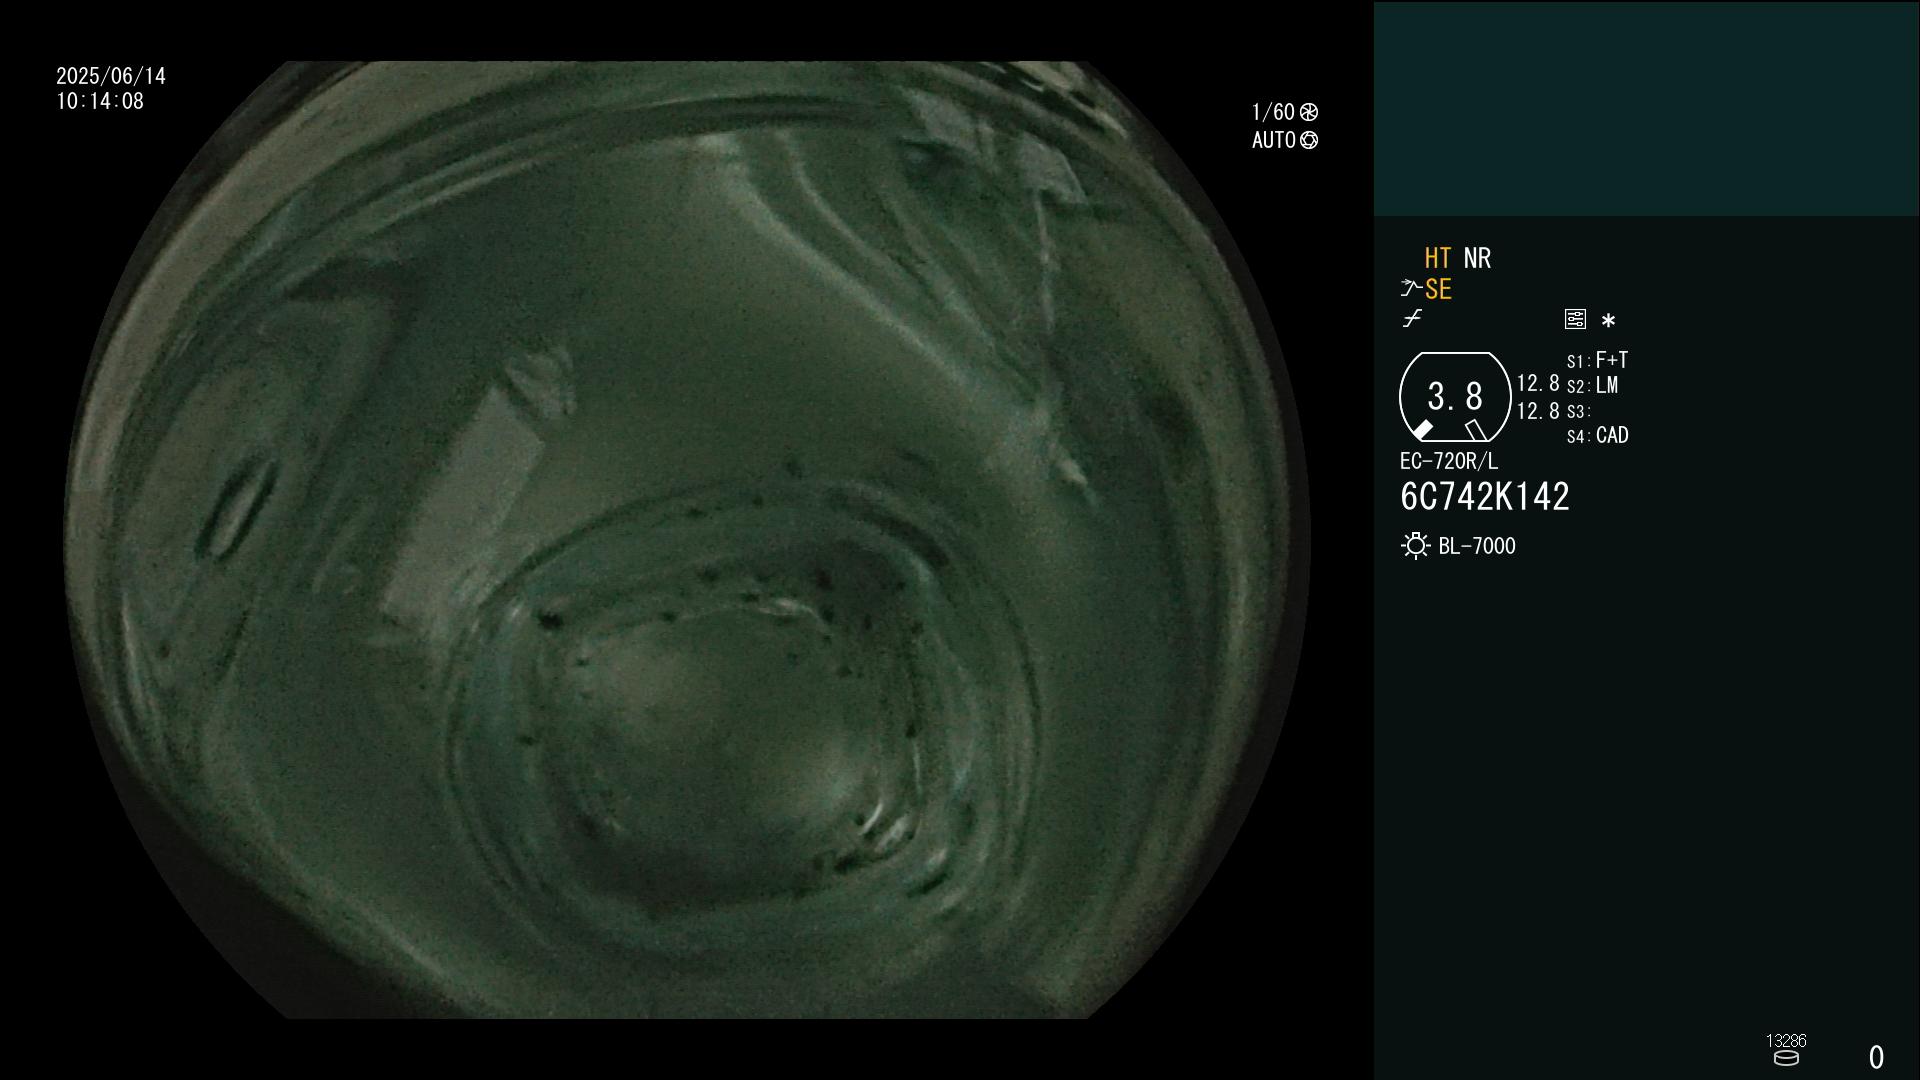The image size is (1920, 1080).
Task: Click the 1/60 shutter speed indicator
Action: point(1273,112)
